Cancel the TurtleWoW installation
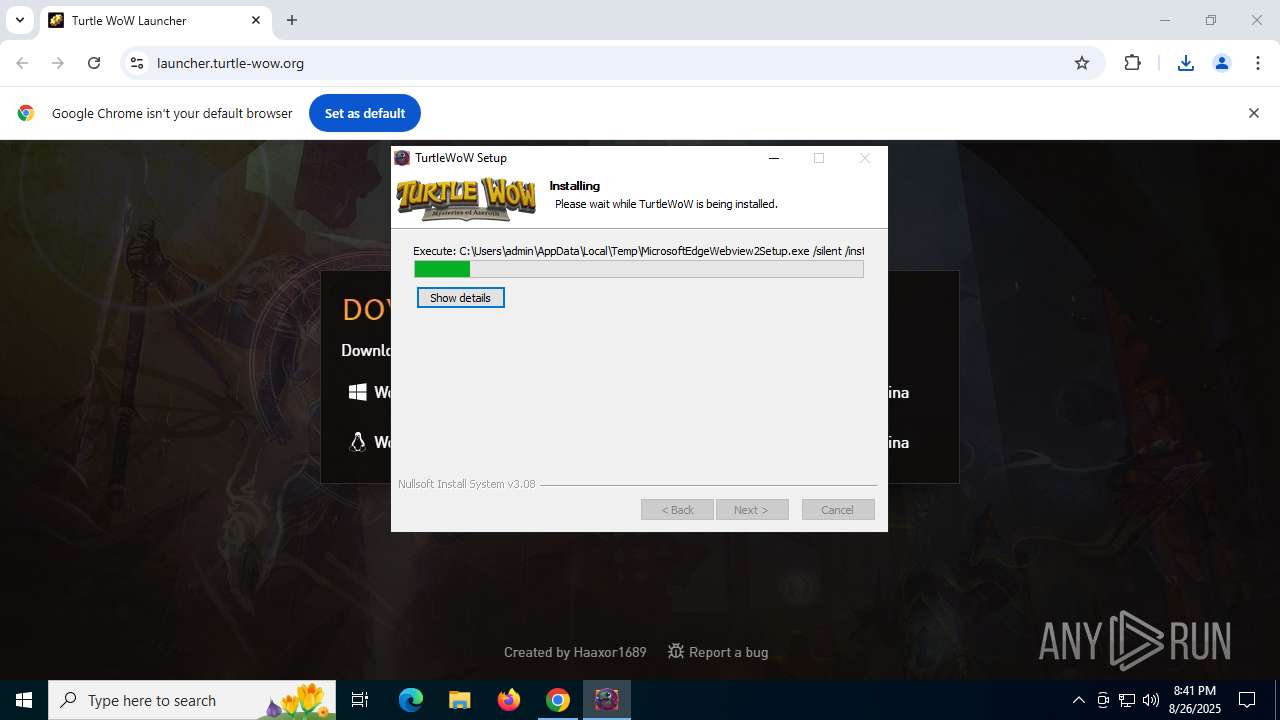The width and height of the screenshot is (1280, 720). 838,510
